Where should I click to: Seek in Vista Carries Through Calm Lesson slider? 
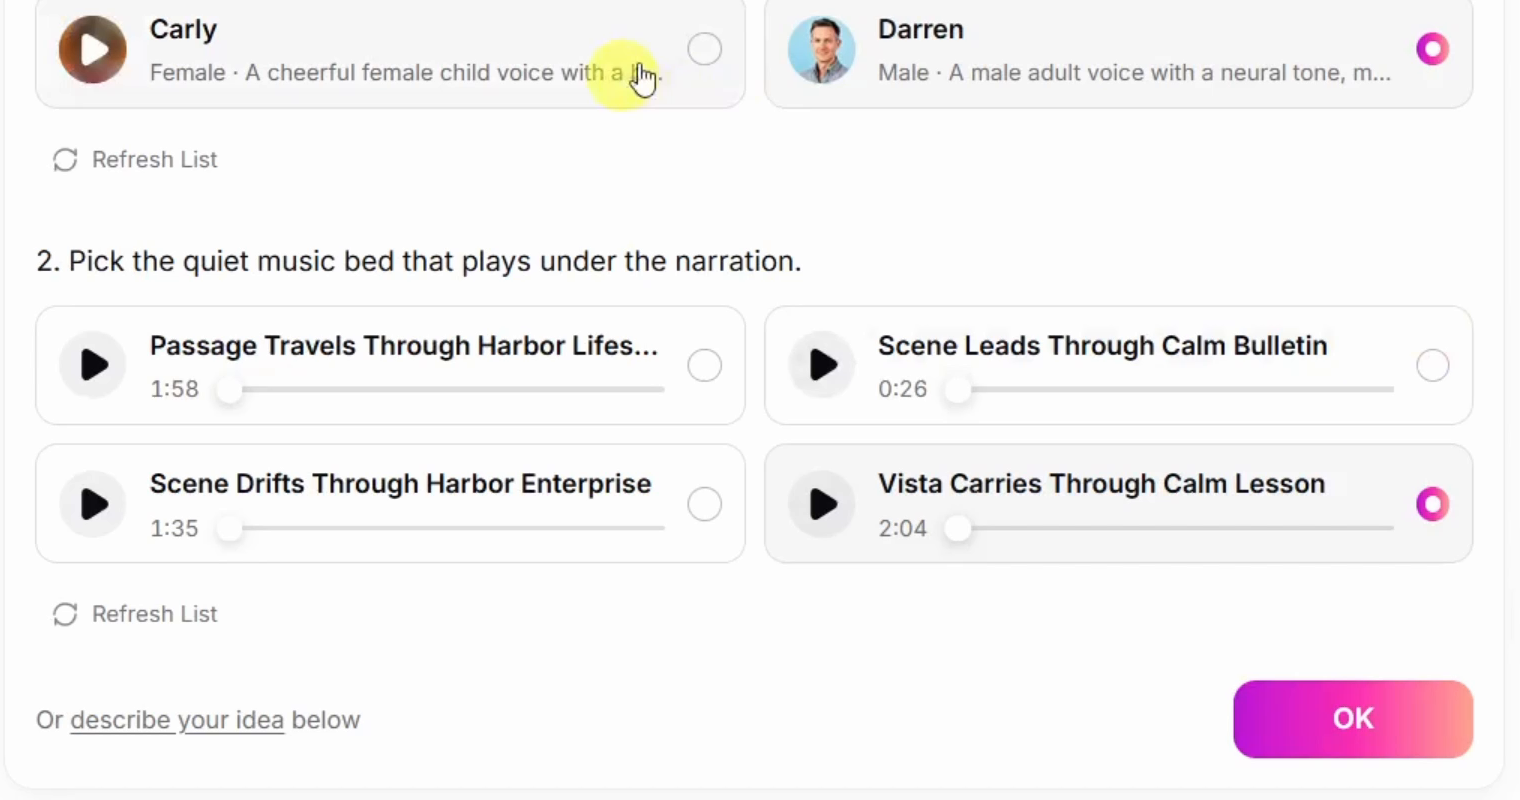point(1170,528)
